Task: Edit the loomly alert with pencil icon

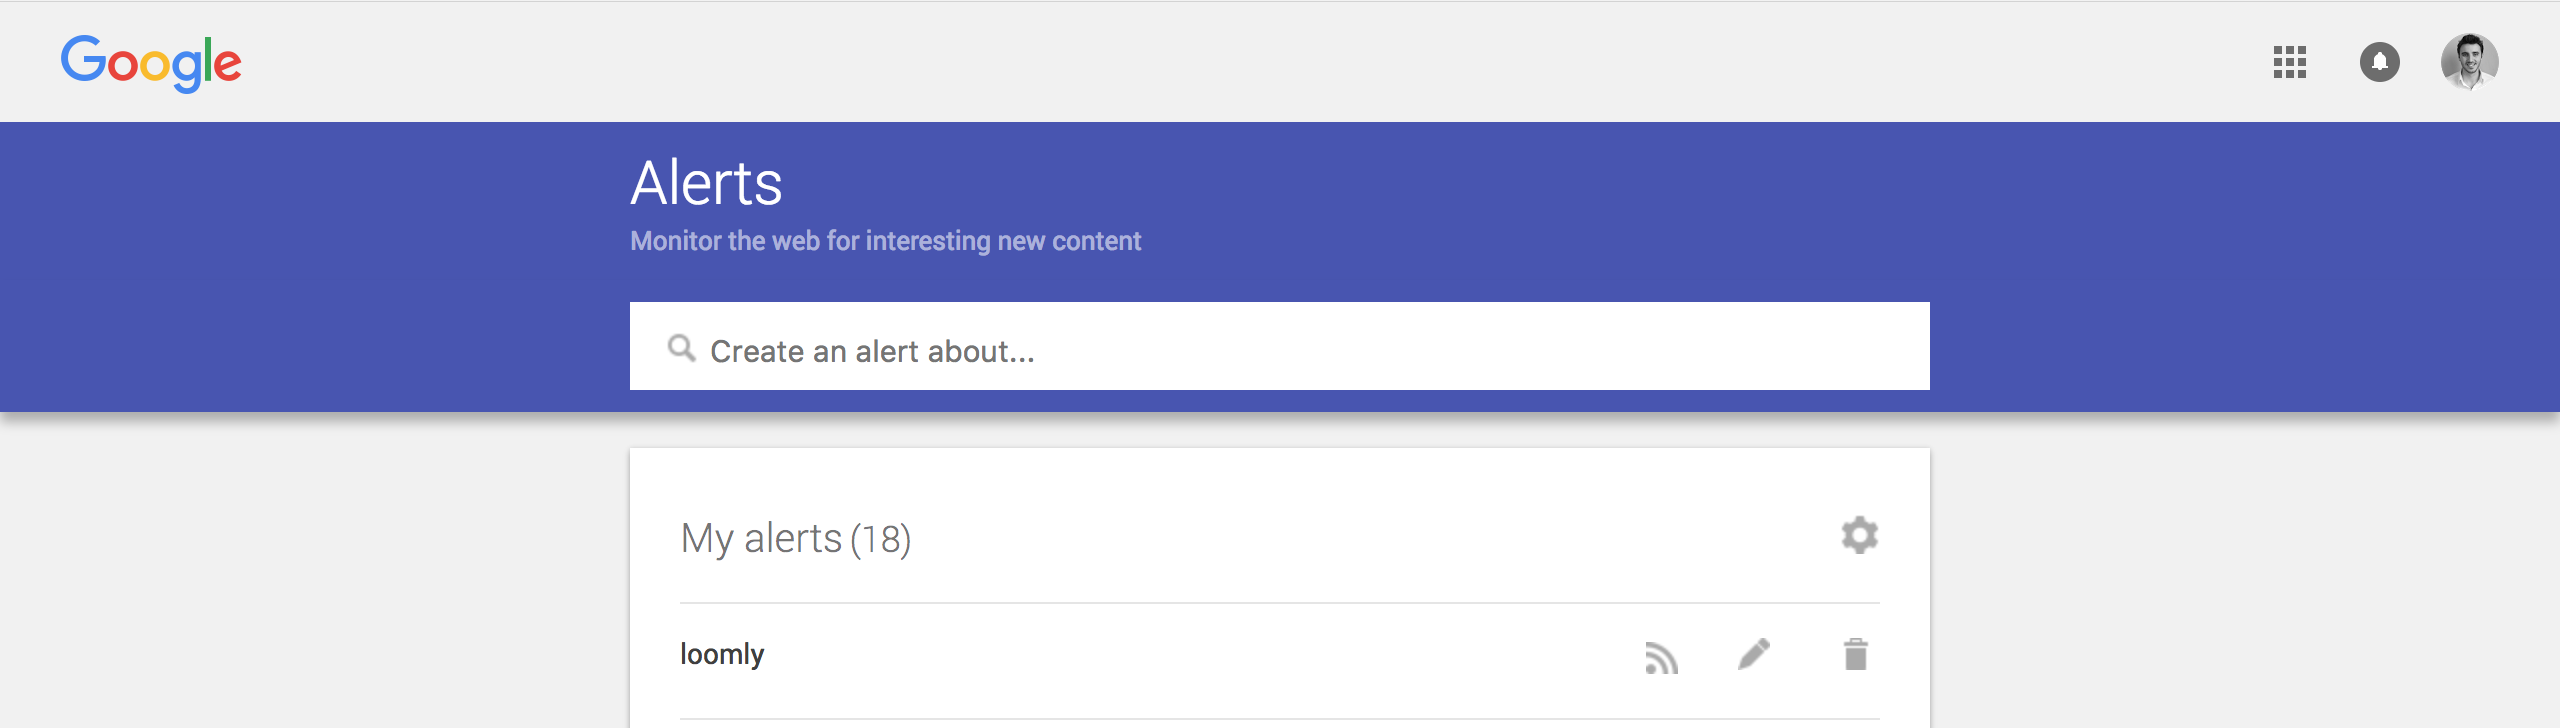Action: (x=1754, y=655)
